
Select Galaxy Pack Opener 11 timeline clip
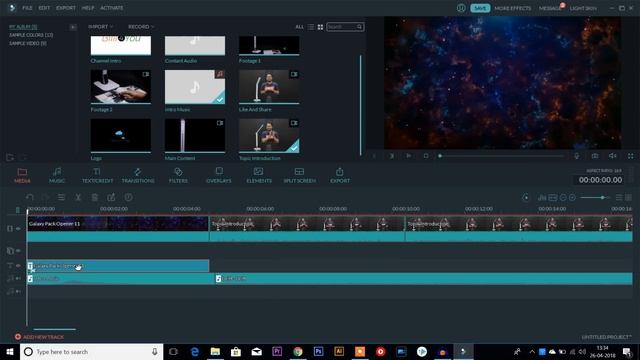click(118, 228)
